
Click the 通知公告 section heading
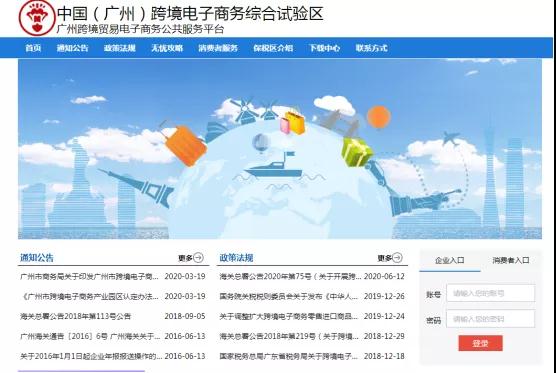coord(37,258)
